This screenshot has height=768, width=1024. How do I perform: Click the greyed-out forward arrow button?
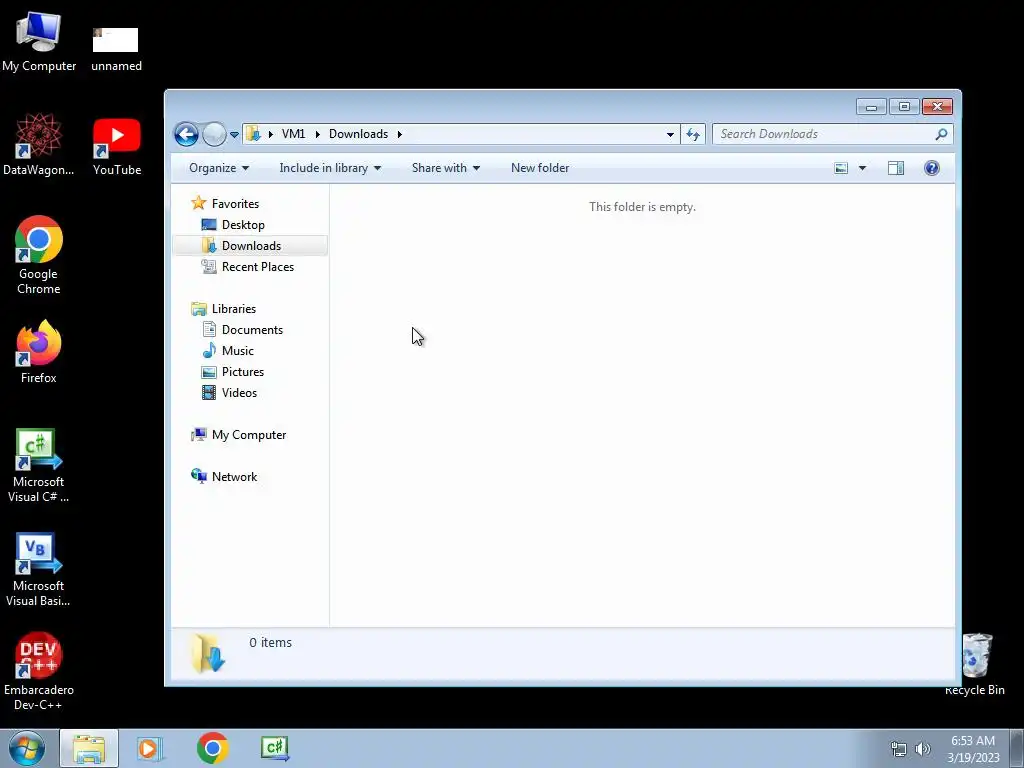(214, 135)
